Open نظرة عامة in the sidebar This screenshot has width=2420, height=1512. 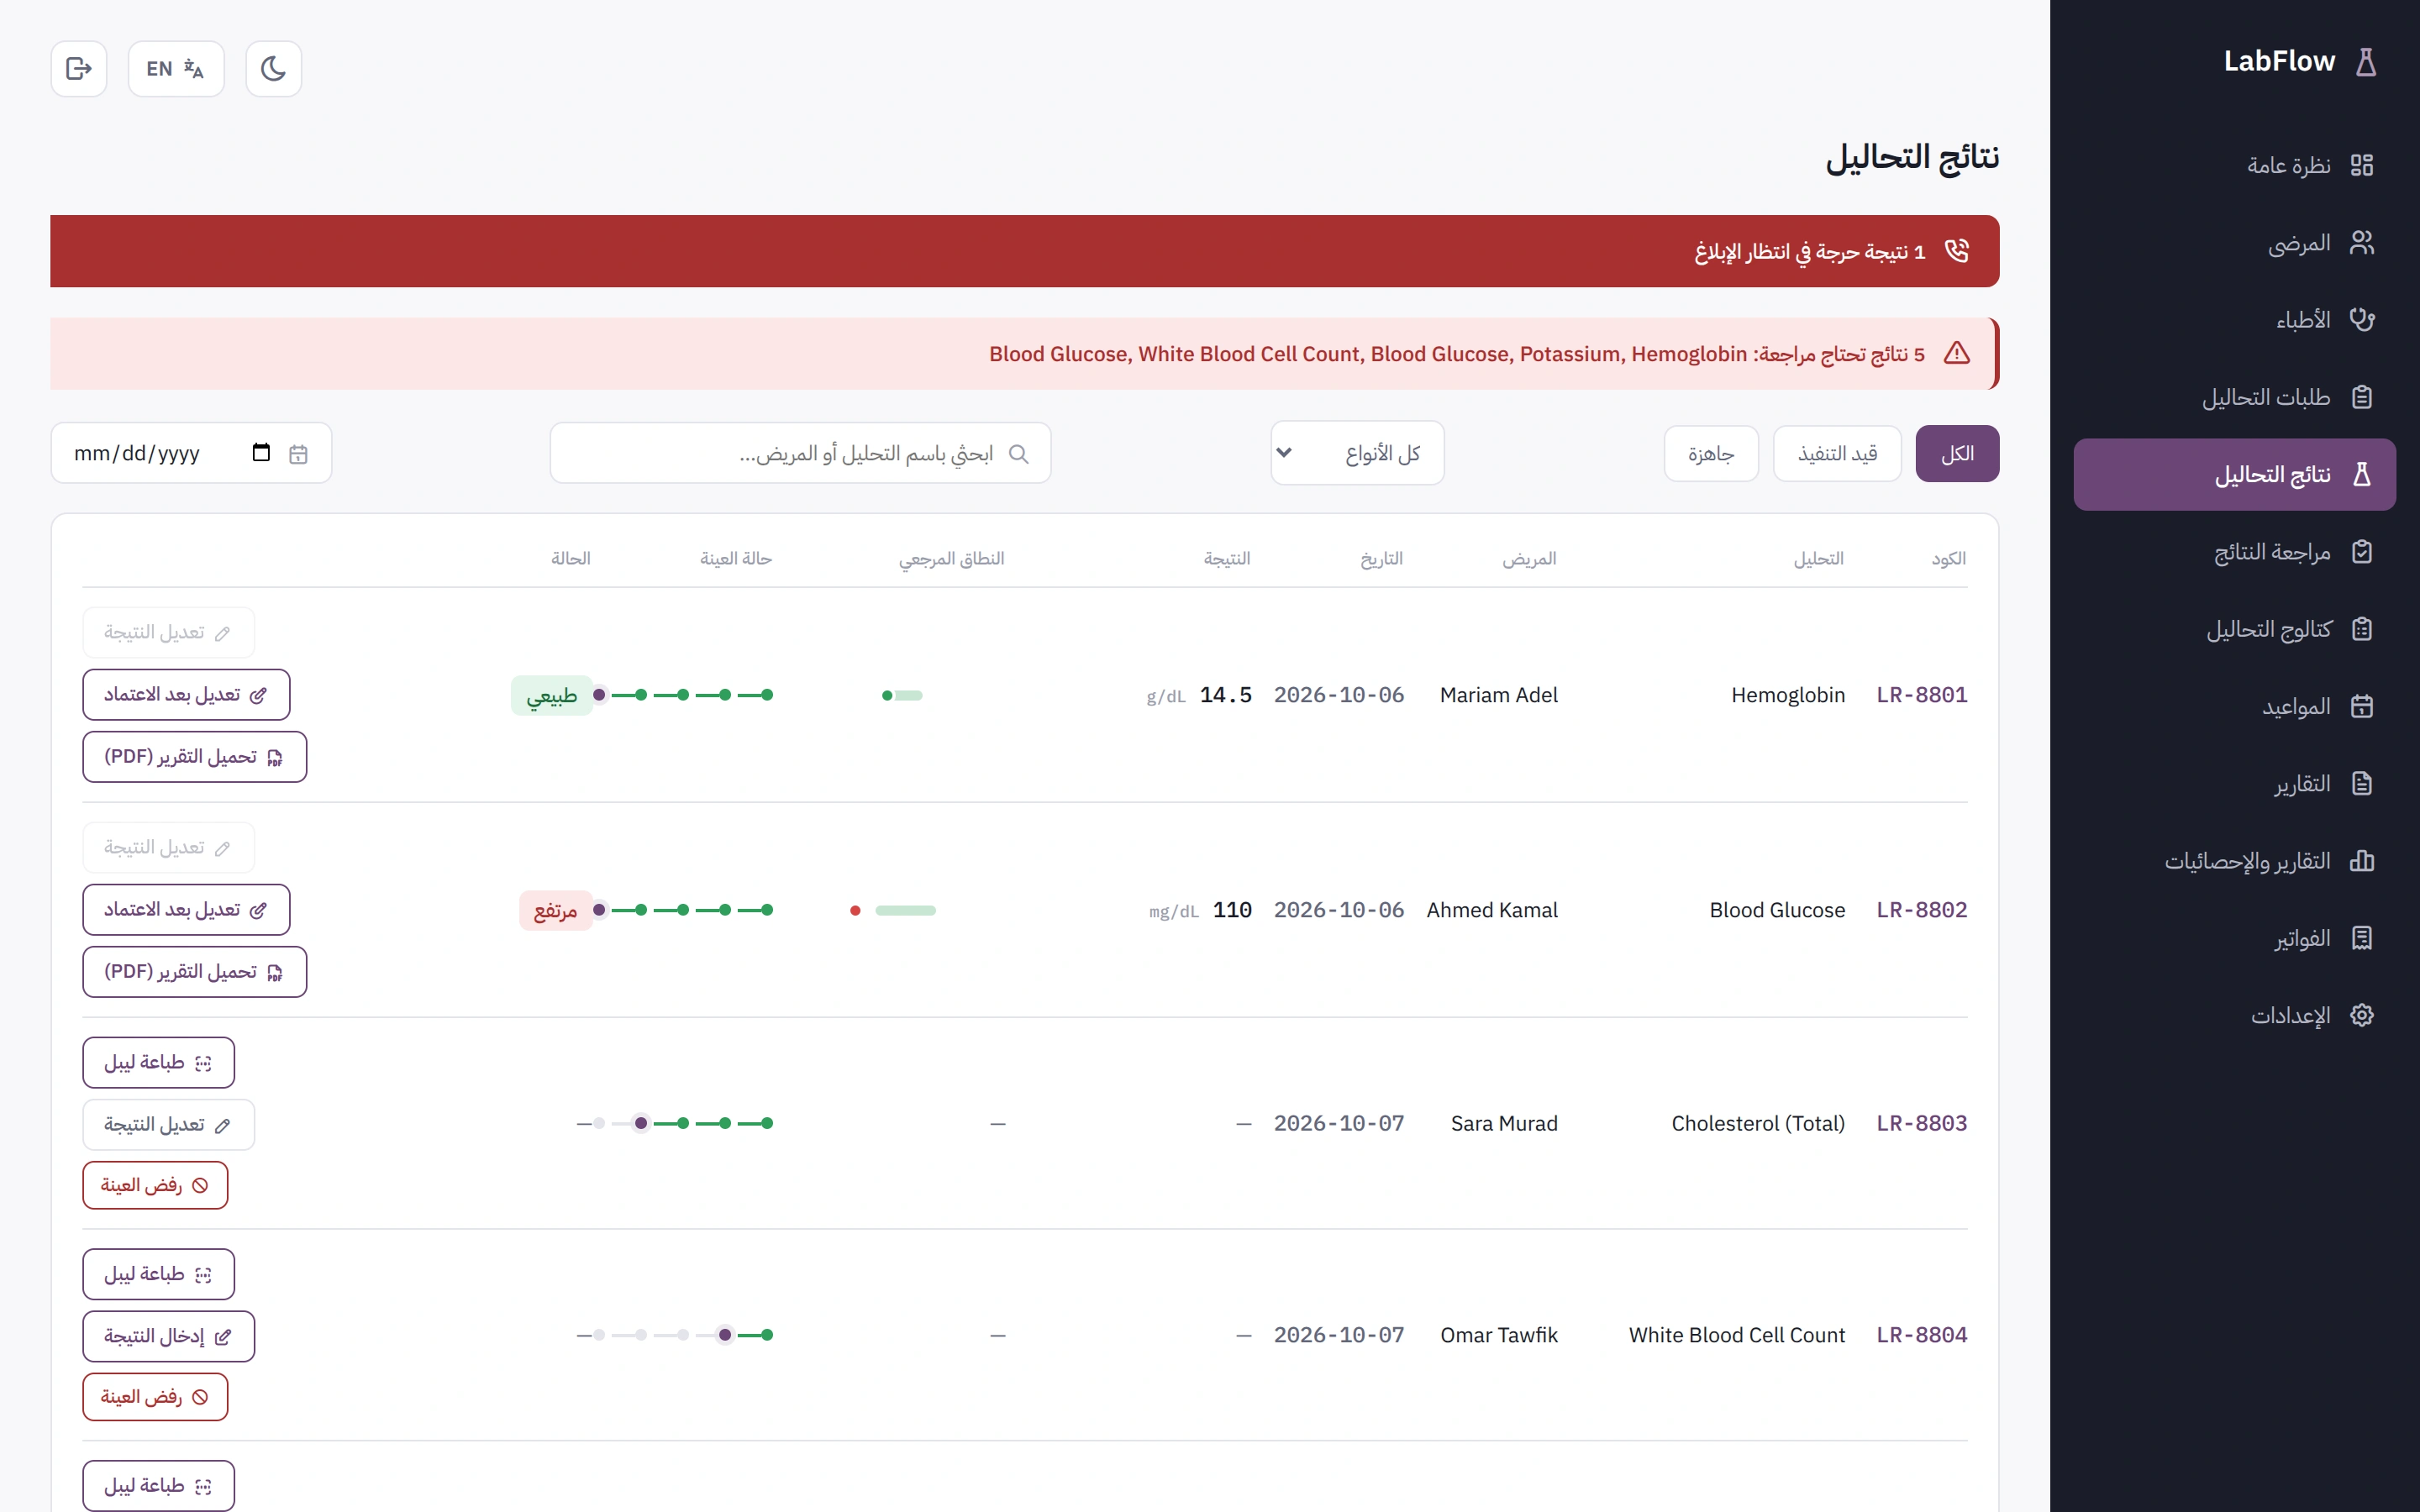tap(2234, 165)
